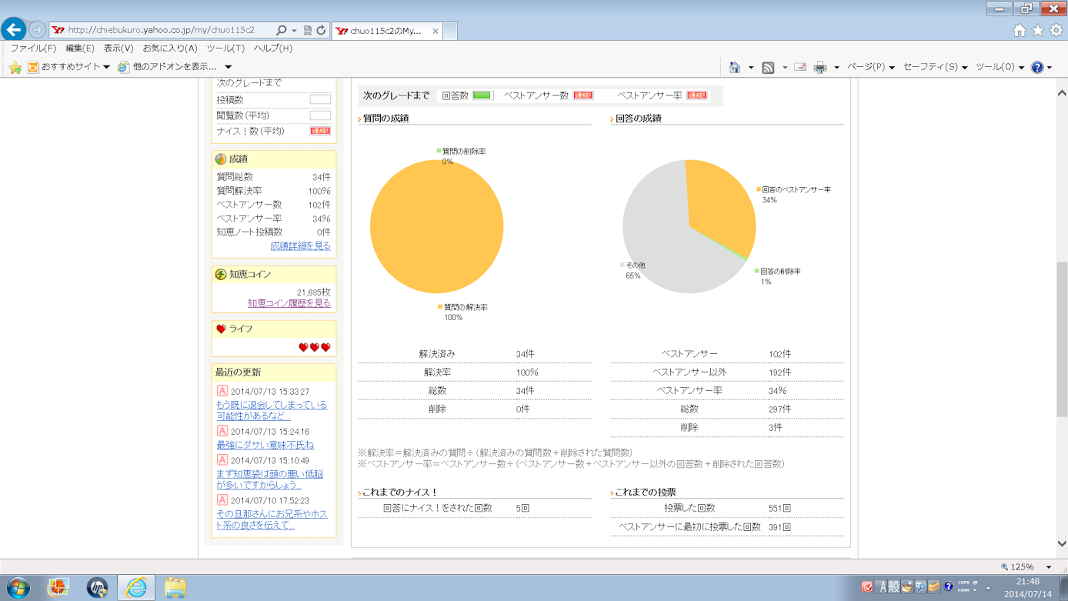Open the その旦那さんにお兄系やホスト update link
Screen dimensions: 1068x601
pos(272,520)
